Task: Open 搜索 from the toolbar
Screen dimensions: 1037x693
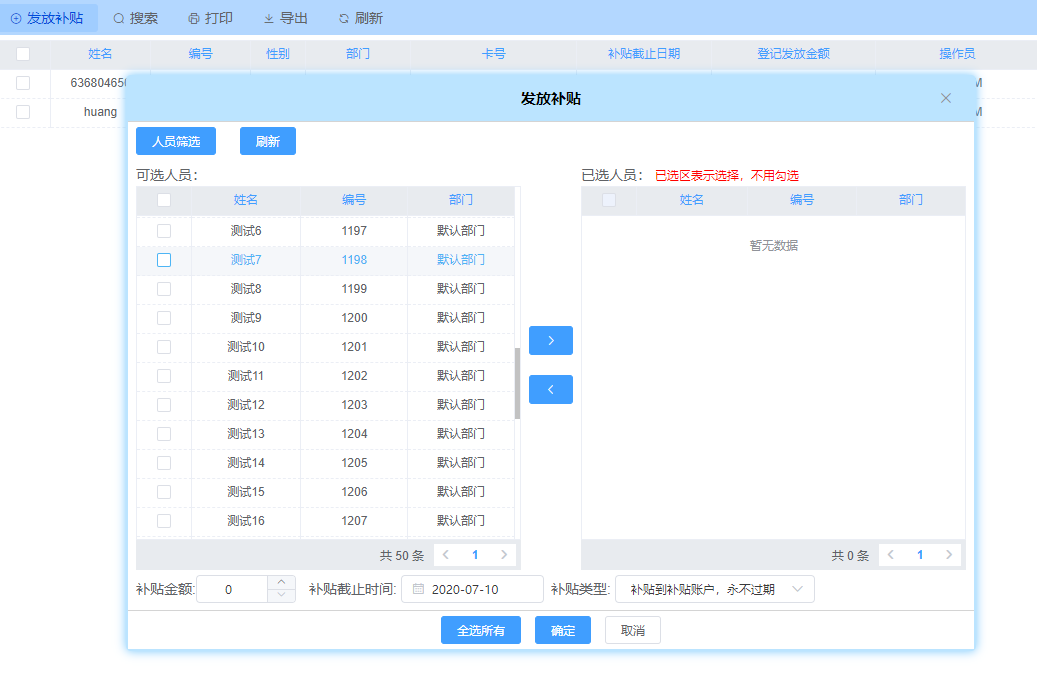Action: pos(135,18)
